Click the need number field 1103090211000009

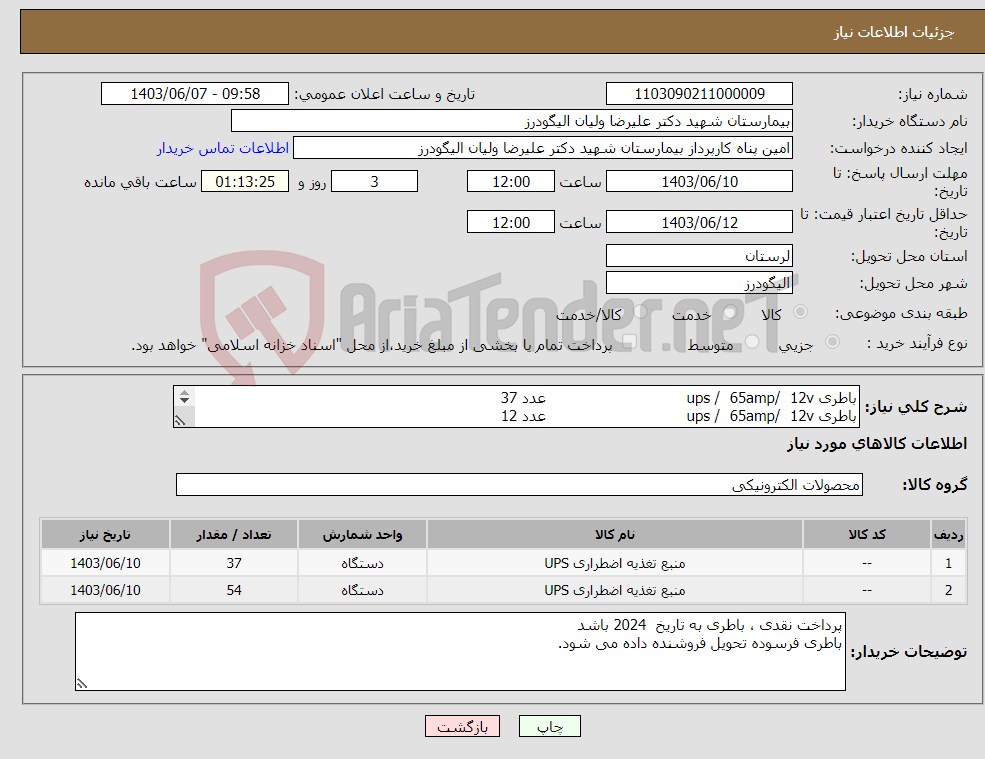click(x=699, y=94)
